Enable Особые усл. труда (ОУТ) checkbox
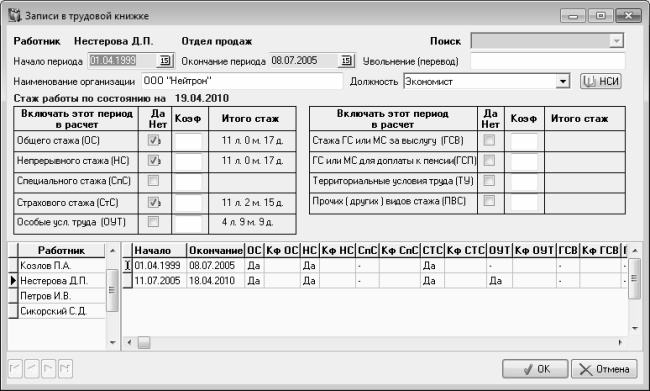Image resolution: width=650 pixels, height=391 pixels. coord(153,222)
